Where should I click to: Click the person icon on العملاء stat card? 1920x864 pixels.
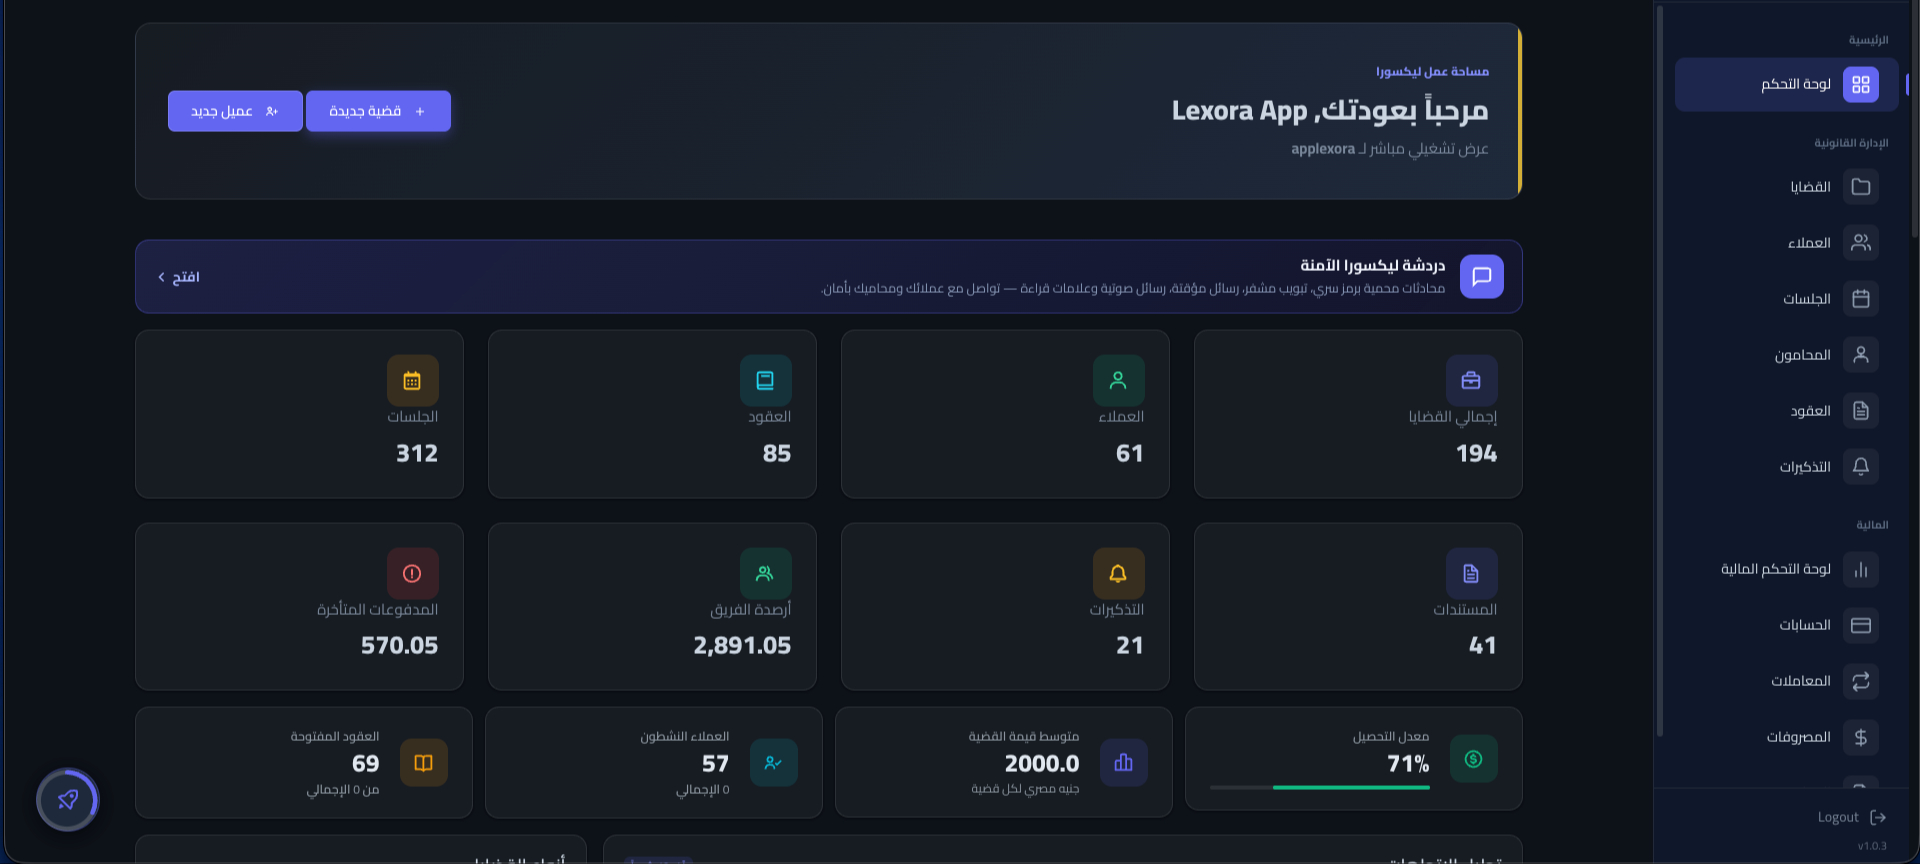[1118, 380]
